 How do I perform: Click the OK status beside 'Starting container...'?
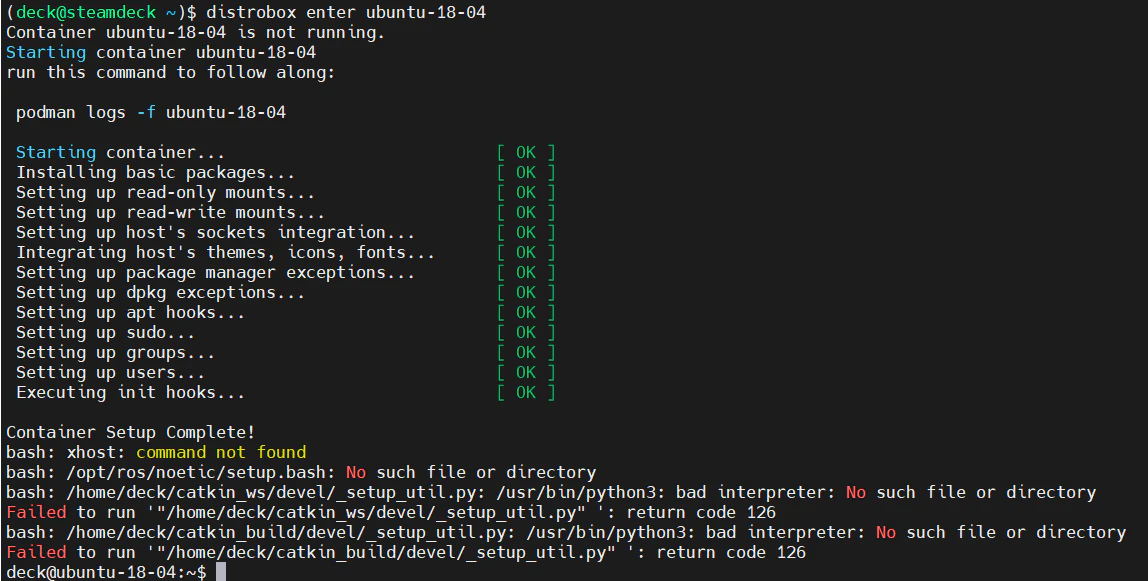[526, 152]
